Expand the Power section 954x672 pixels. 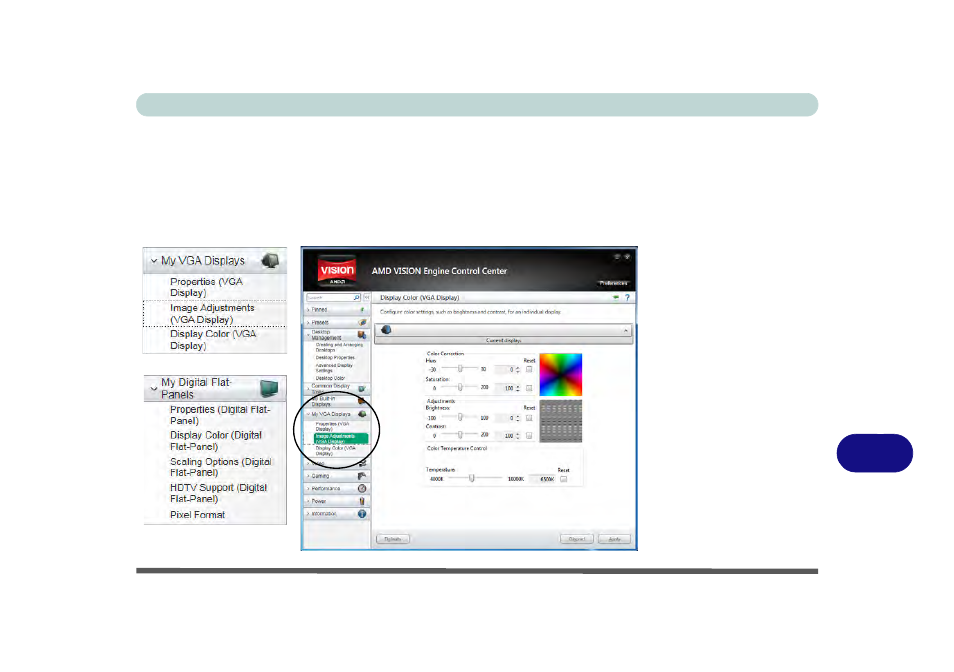point(308,501)
